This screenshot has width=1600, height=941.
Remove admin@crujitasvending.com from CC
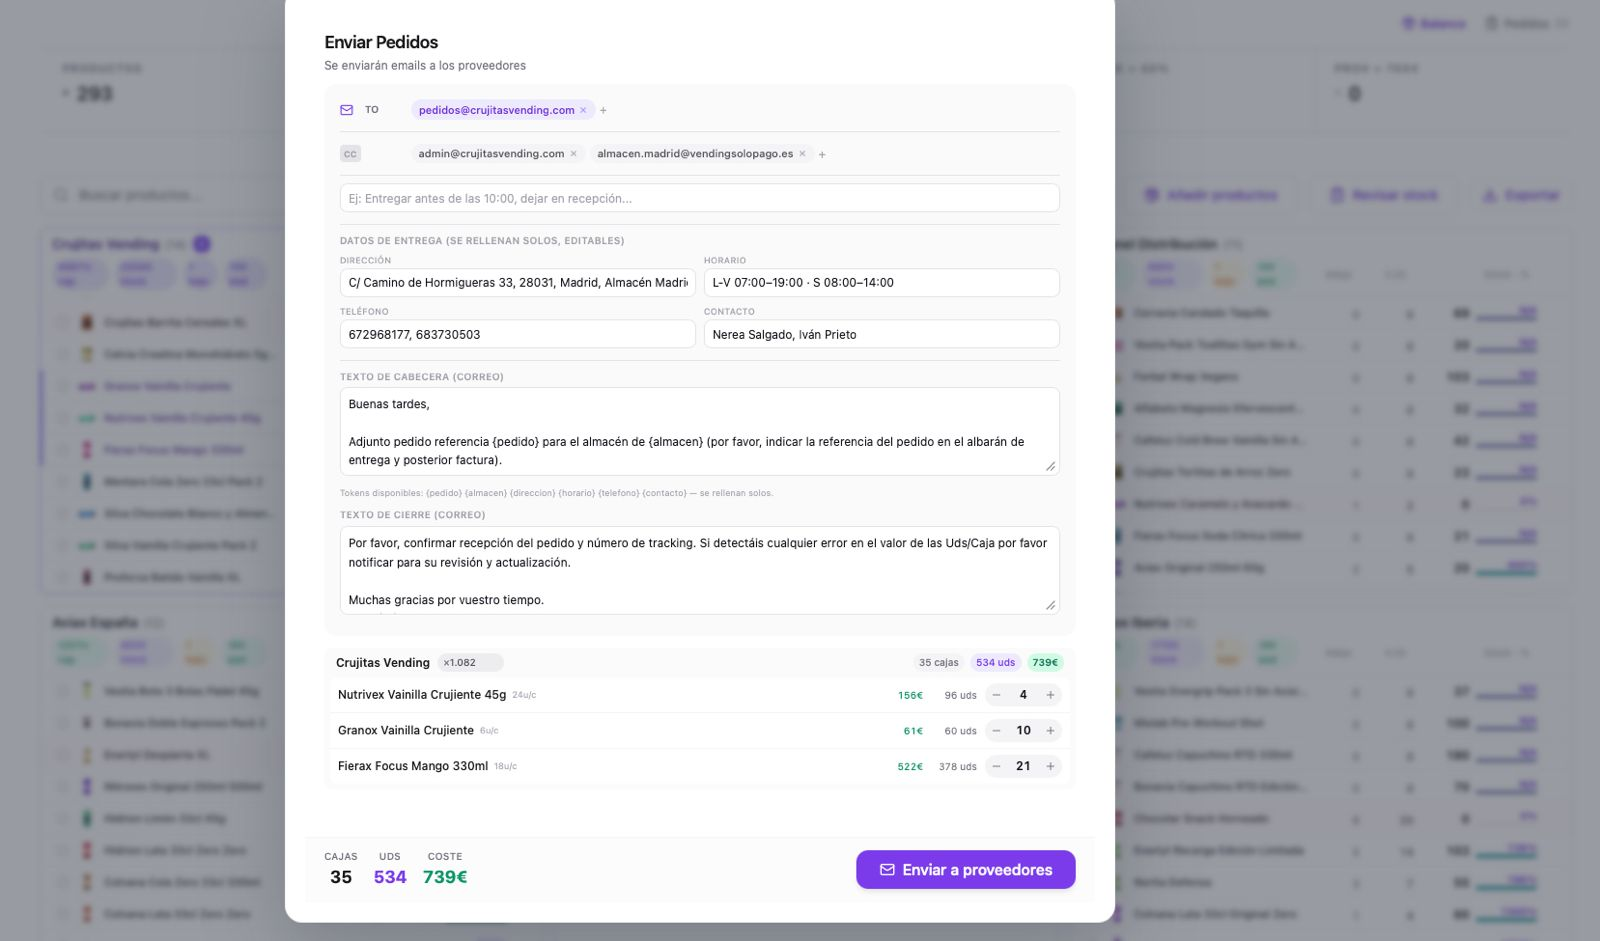(x=573, y=154)
